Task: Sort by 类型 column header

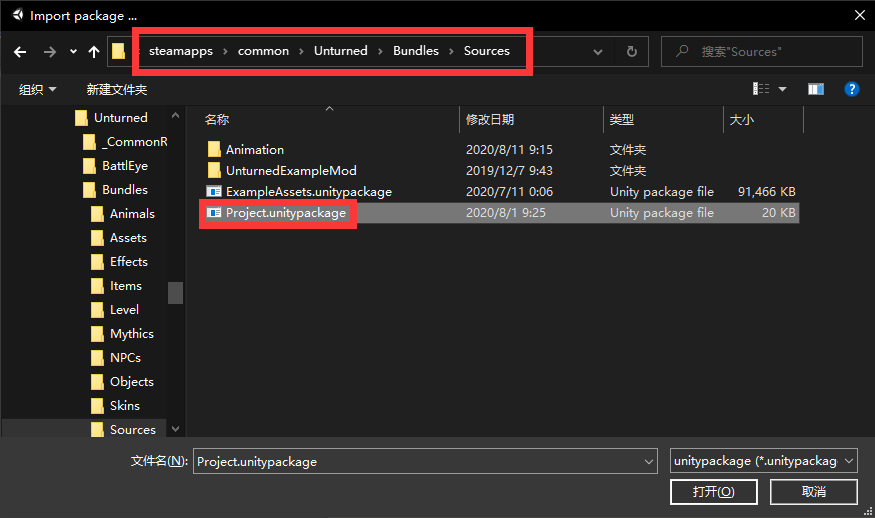Action: coord(622,119)
